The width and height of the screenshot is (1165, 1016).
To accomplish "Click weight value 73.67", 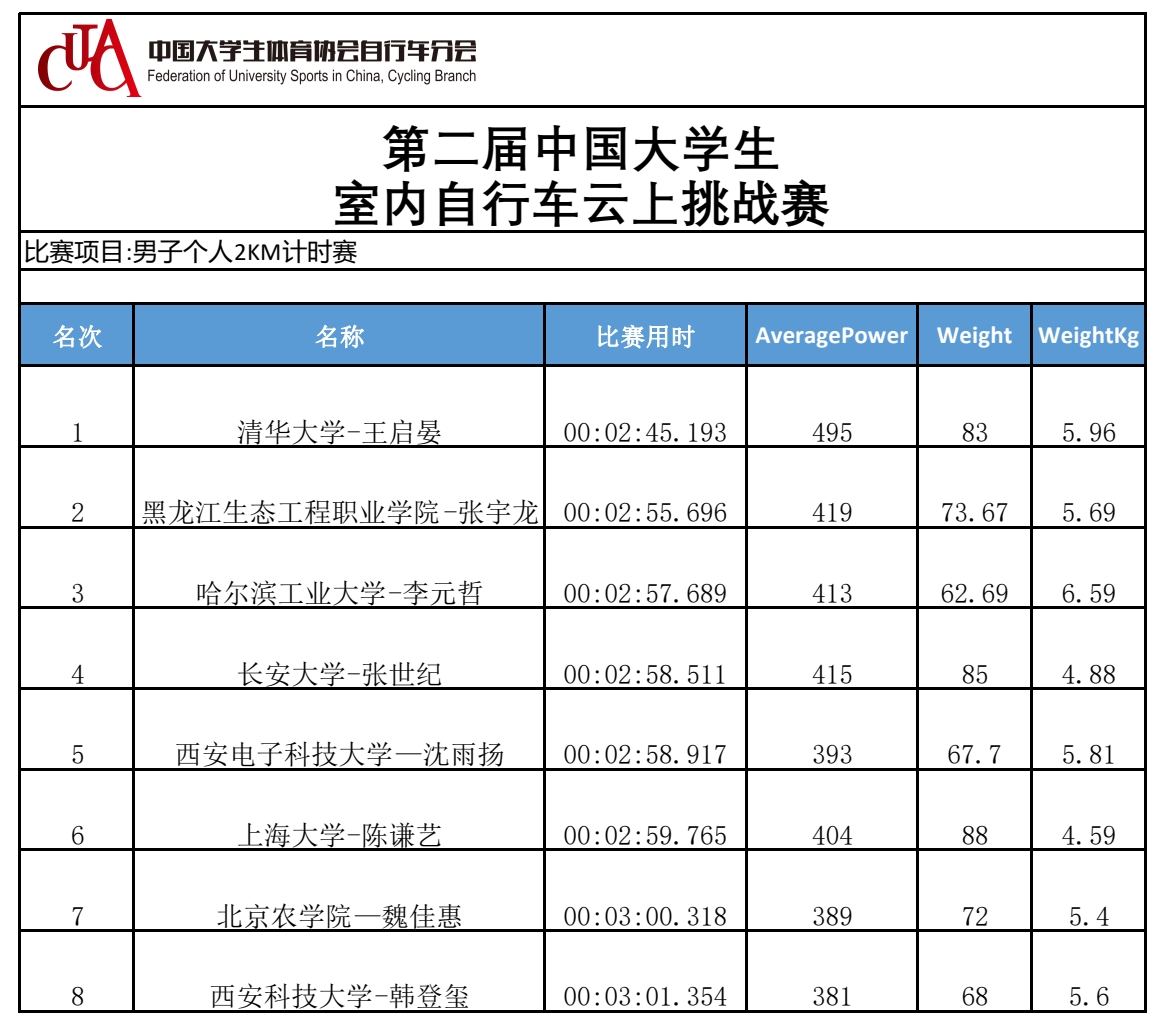I will click(x=974, y=513).
